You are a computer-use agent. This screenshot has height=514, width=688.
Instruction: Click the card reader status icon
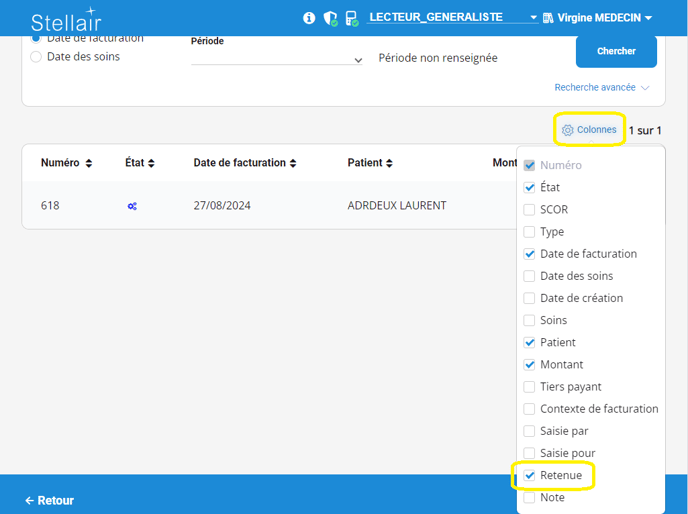351,18
